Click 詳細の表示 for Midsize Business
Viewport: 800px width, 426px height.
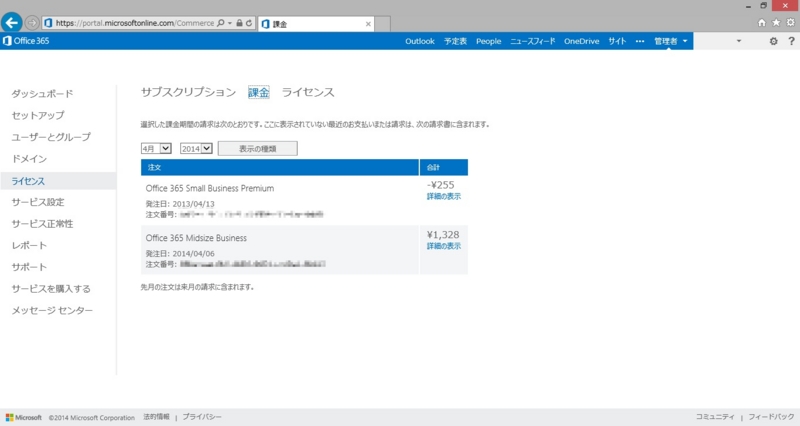[443, 246]
